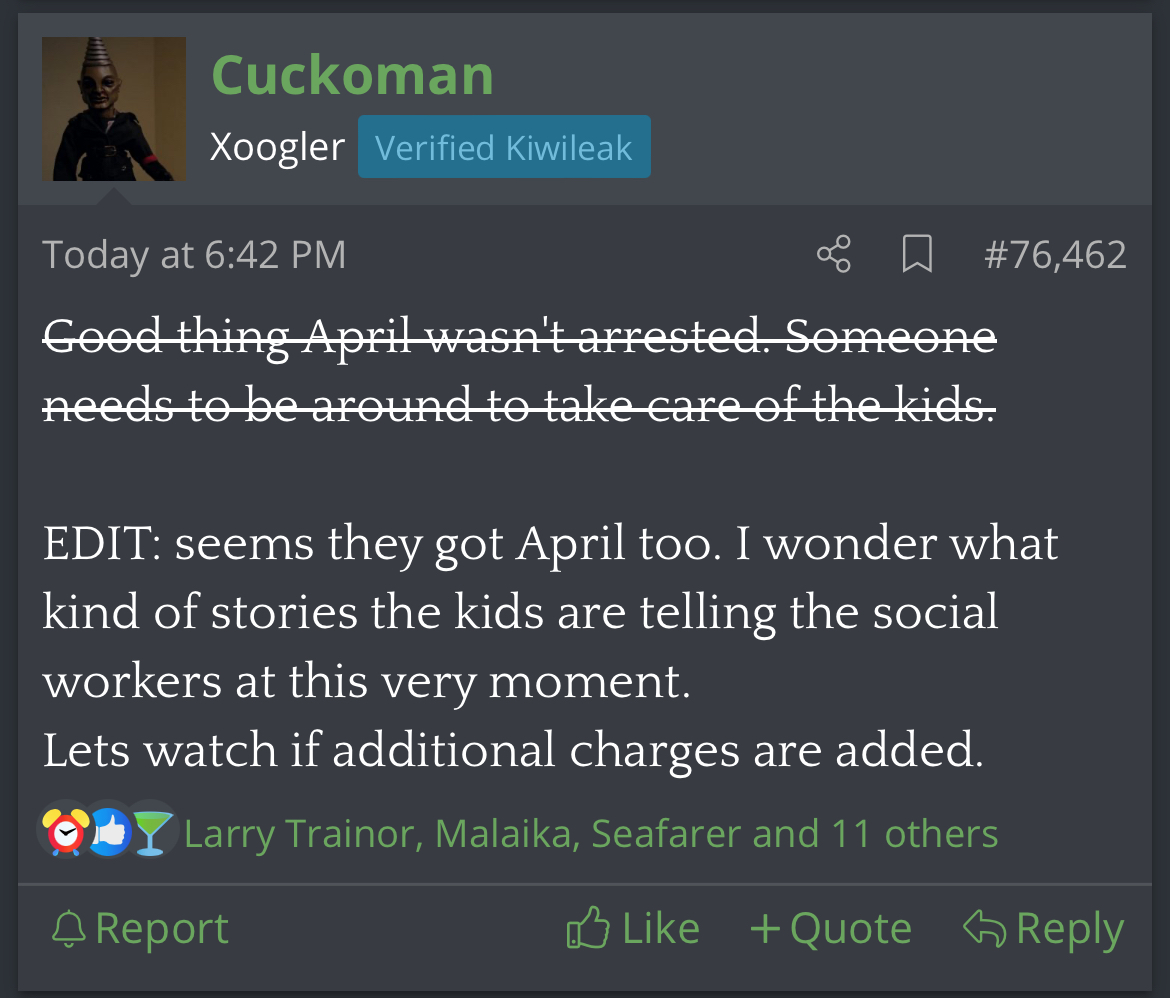Open the Cuckoman username profile link
Image resolution: width=1170 pixels, height=998 pixels.
click(x=352, y=75)
